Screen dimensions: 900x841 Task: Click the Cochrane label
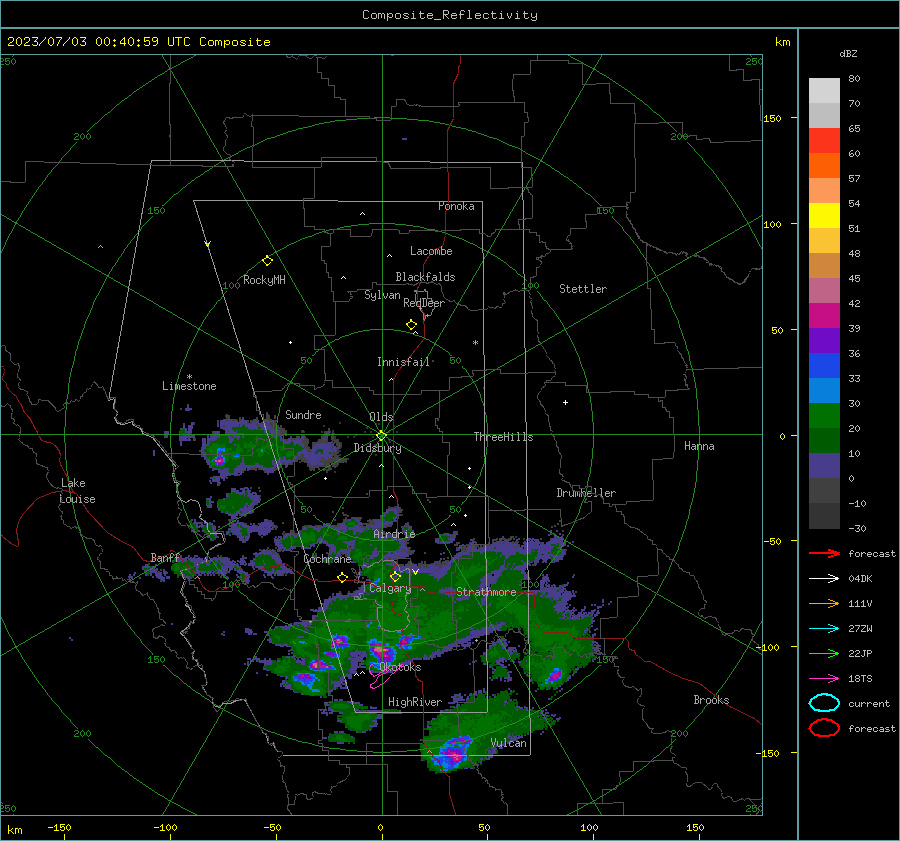(327, 559)
